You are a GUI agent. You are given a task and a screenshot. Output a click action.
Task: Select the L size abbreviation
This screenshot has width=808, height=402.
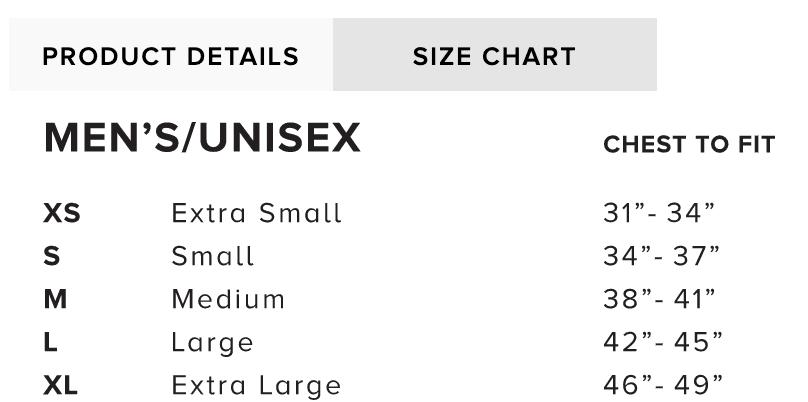[x=51, y=342]
